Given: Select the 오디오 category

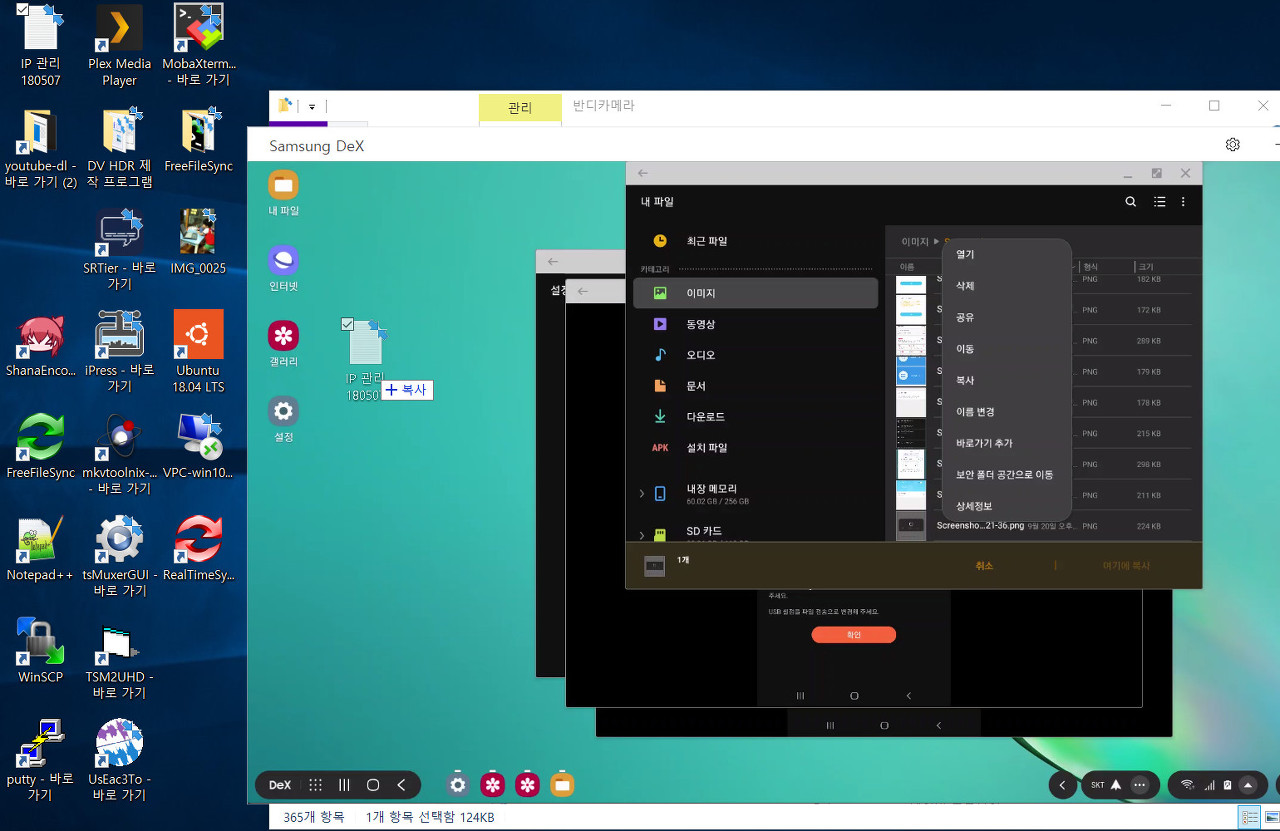Looking at the screenshot, I should [x=755, y=355].
